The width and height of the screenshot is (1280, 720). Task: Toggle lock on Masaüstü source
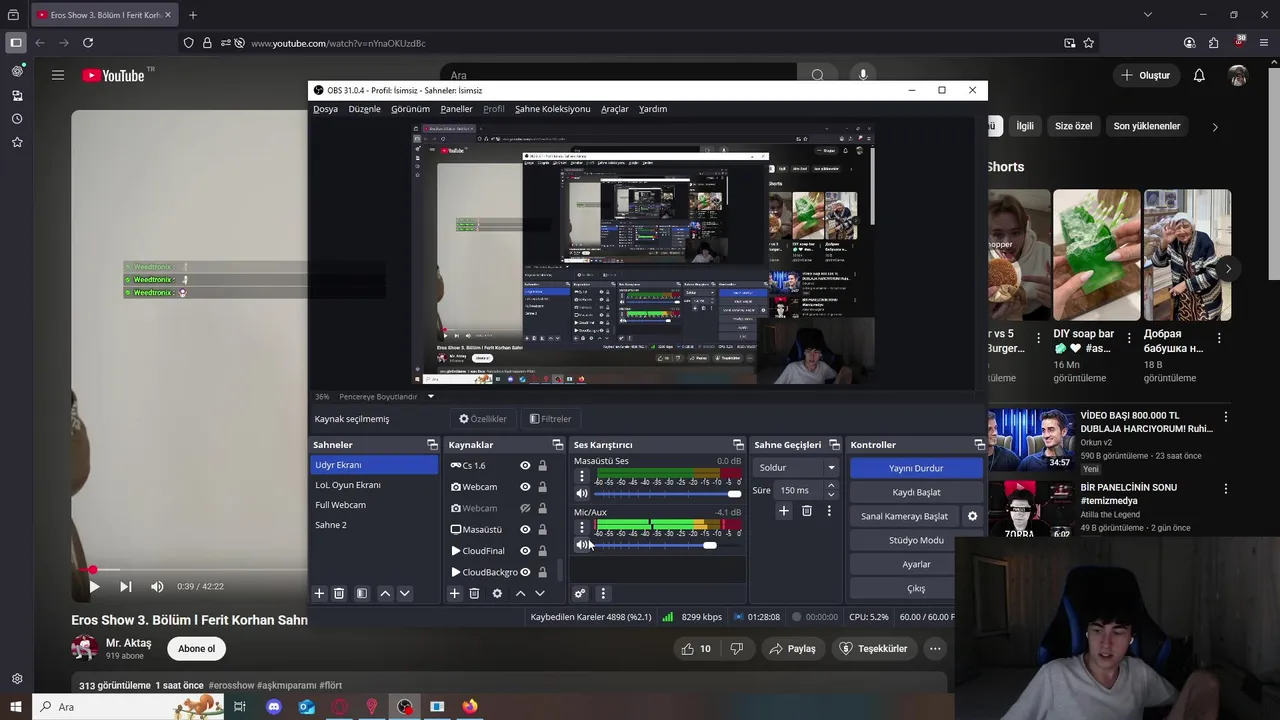click(542, 529)
